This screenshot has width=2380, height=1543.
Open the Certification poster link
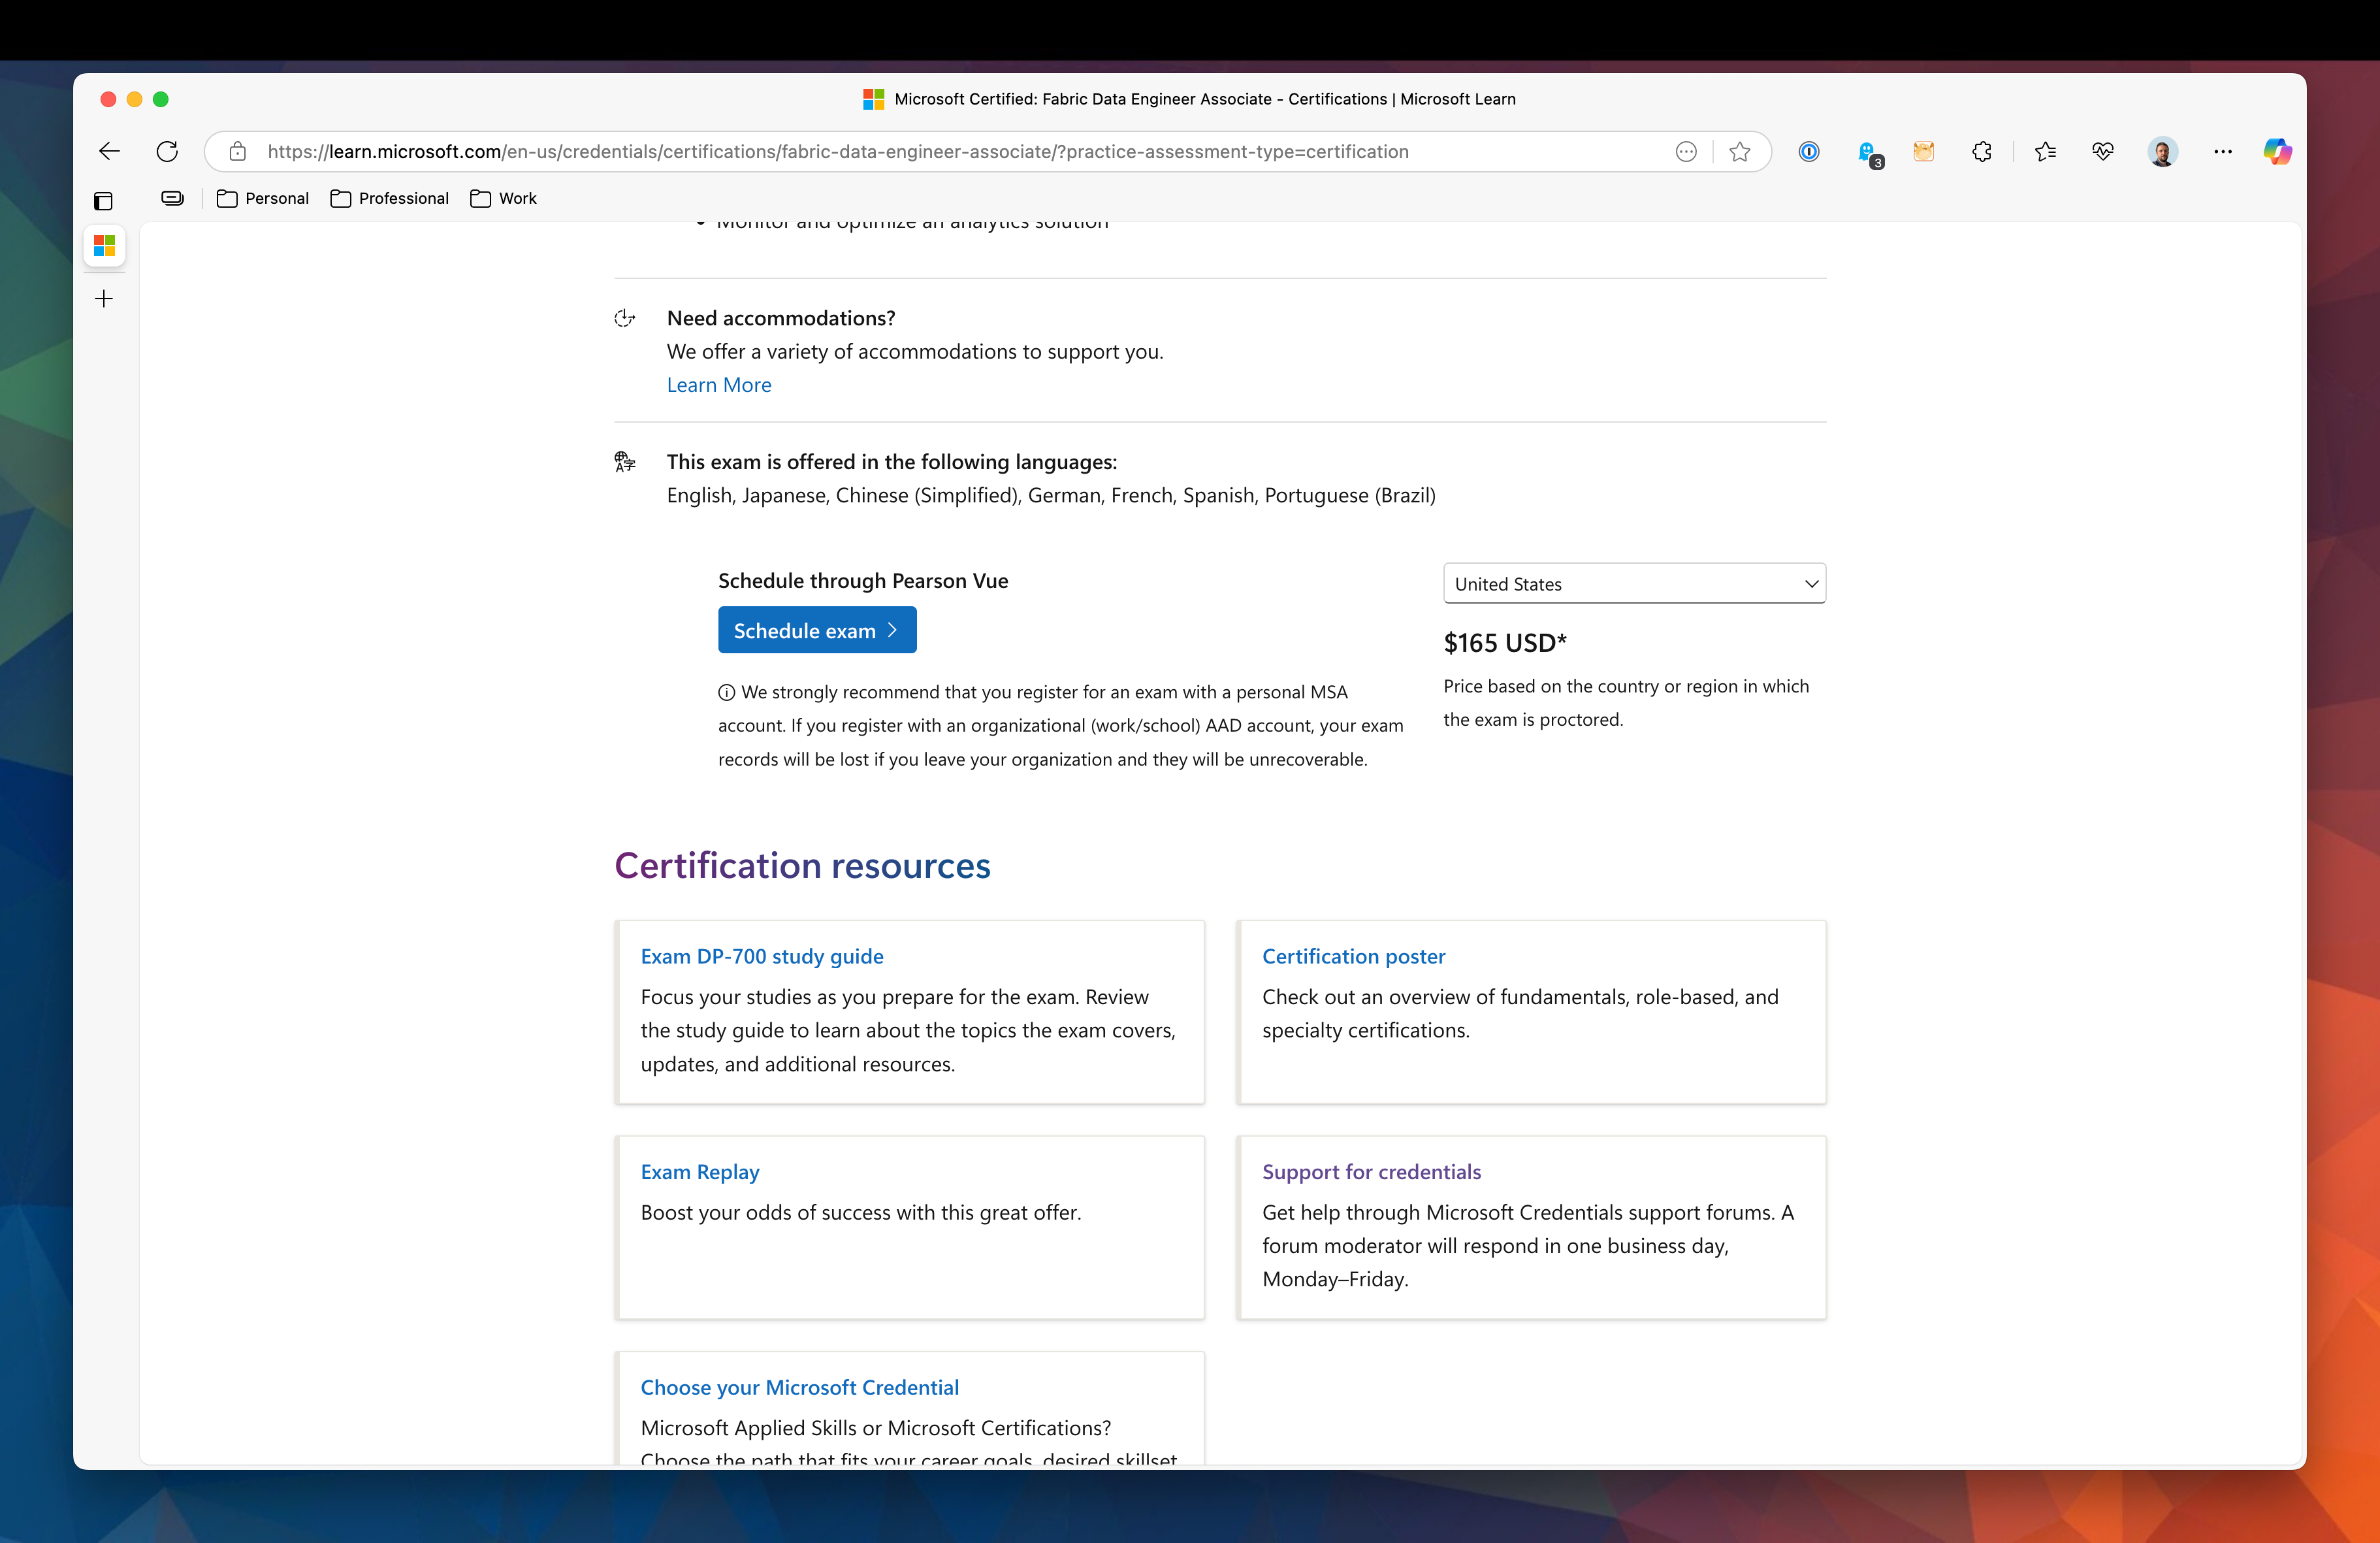click(x=1354, y=956)
